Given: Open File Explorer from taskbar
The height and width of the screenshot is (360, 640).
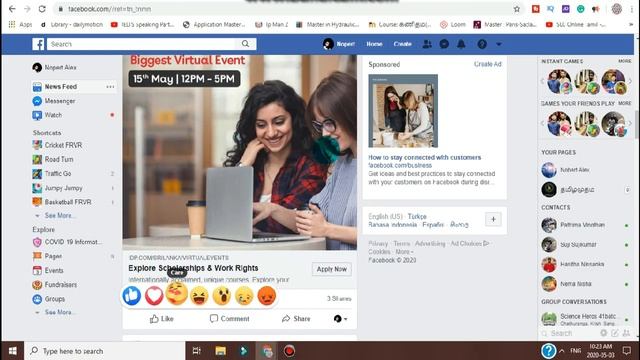Looking at the screenshot, I should point(220,351).
